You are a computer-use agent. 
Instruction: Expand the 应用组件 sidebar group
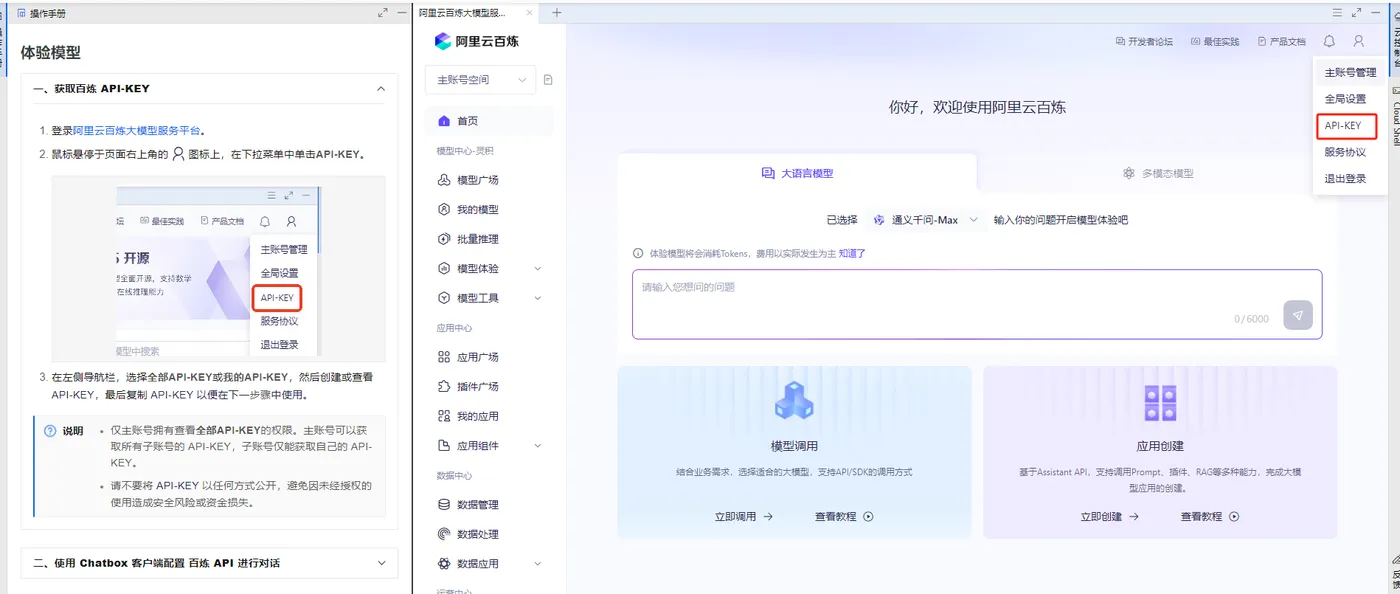538,446
